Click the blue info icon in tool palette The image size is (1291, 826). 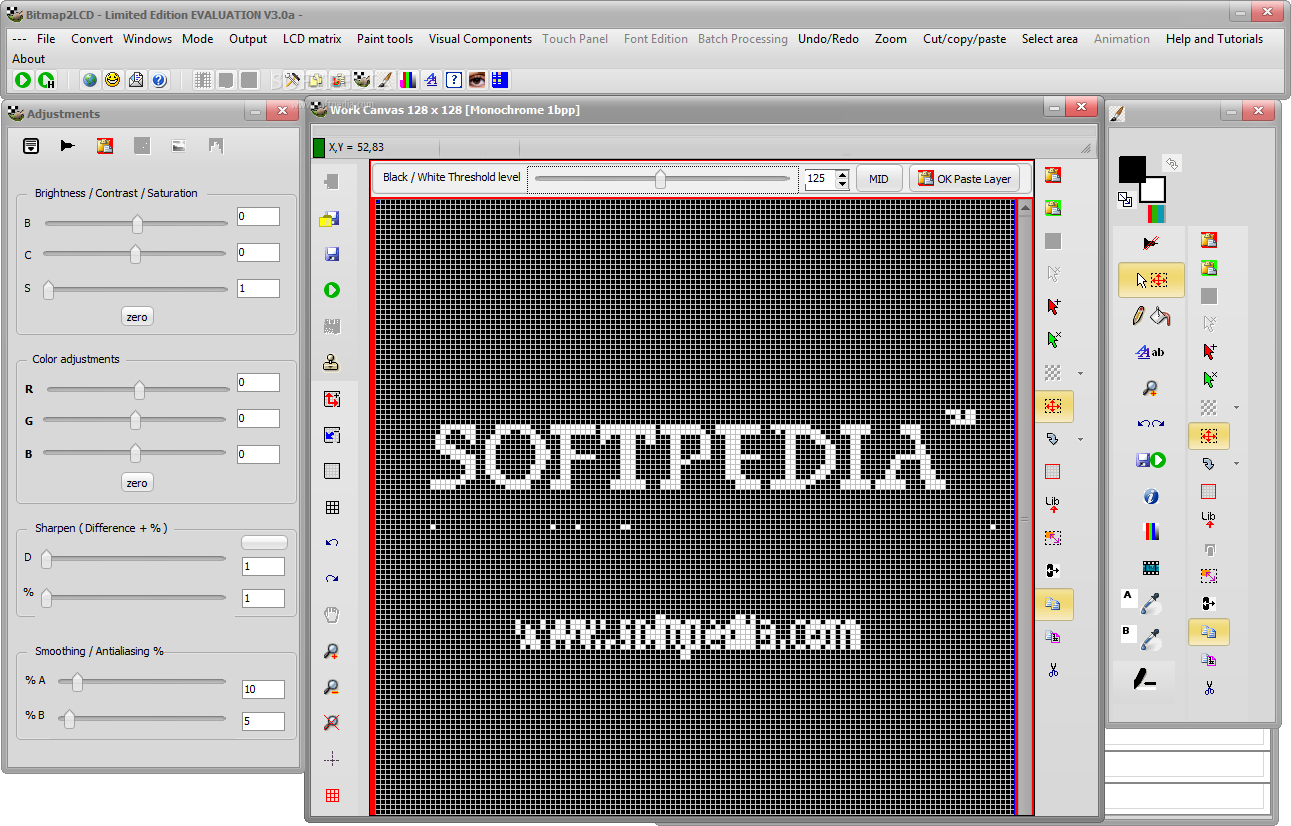(x=1151, y=496)
